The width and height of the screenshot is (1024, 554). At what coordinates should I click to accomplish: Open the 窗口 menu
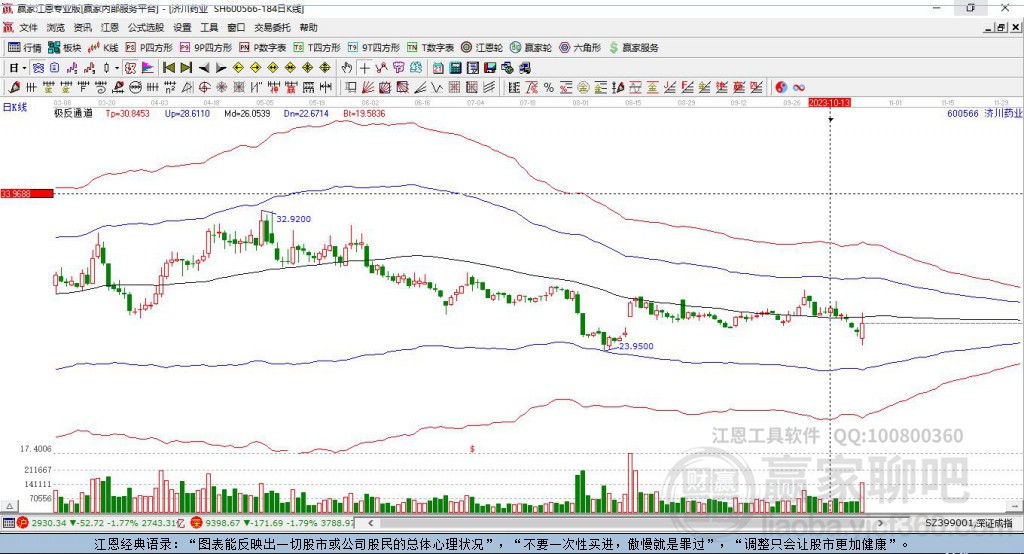click(x=236, y=27)
